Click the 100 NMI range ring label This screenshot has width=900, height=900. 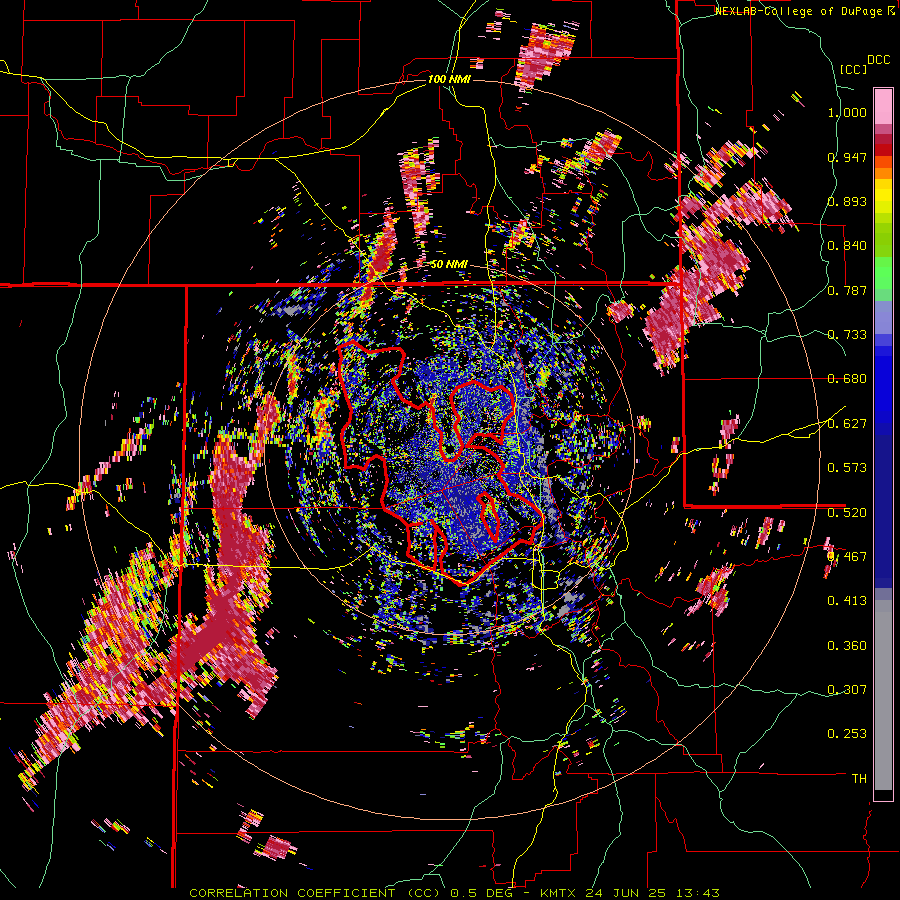449,79
